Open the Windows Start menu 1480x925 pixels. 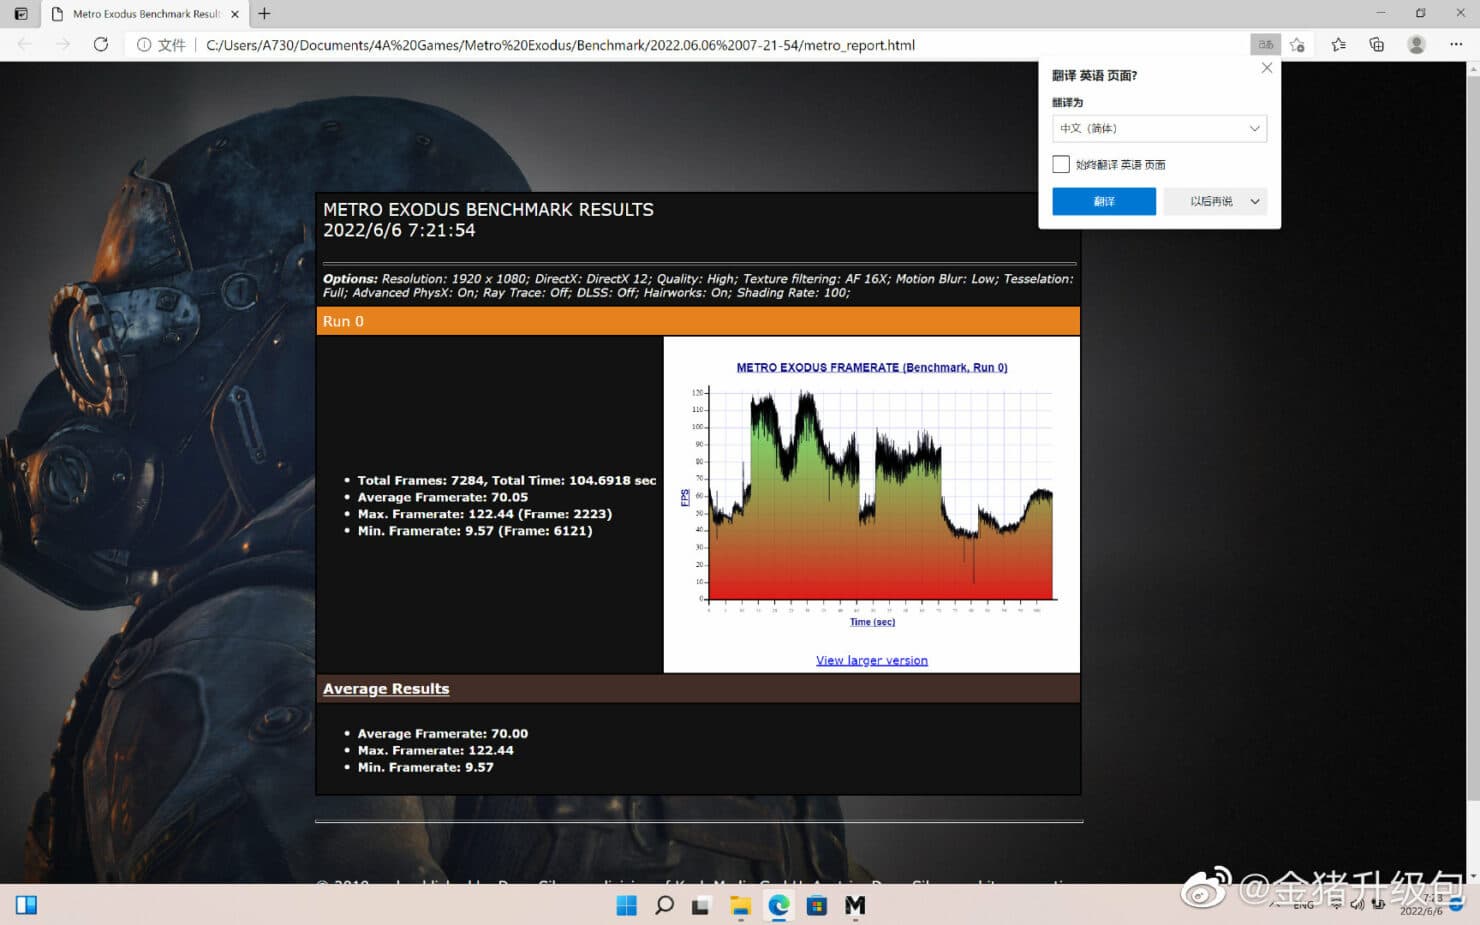[x=627, y=905]
